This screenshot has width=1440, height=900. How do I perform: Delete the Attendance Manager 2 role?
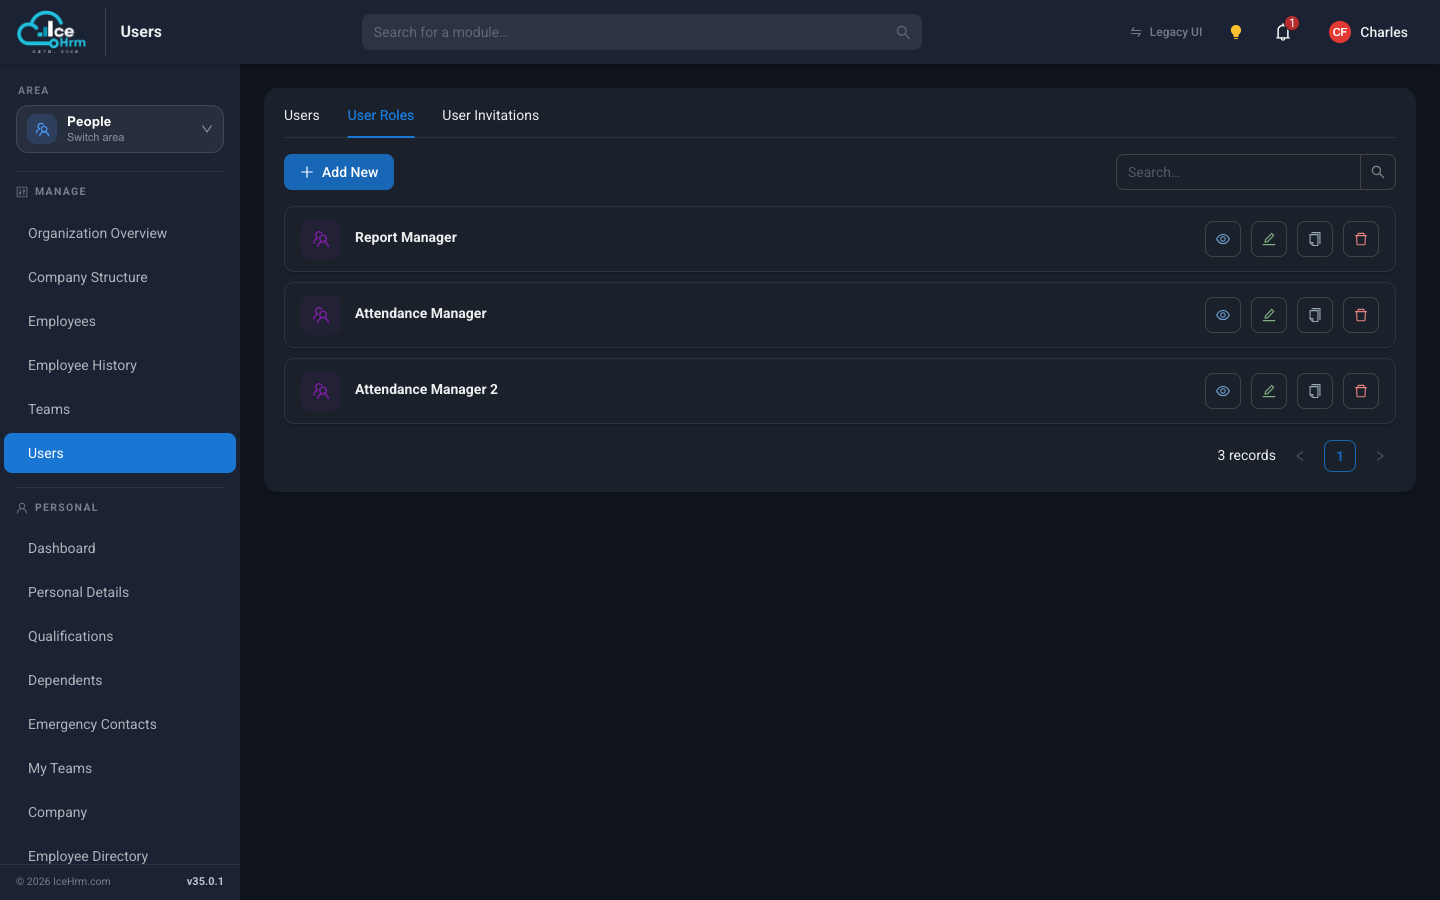[x=1361, y=391]
